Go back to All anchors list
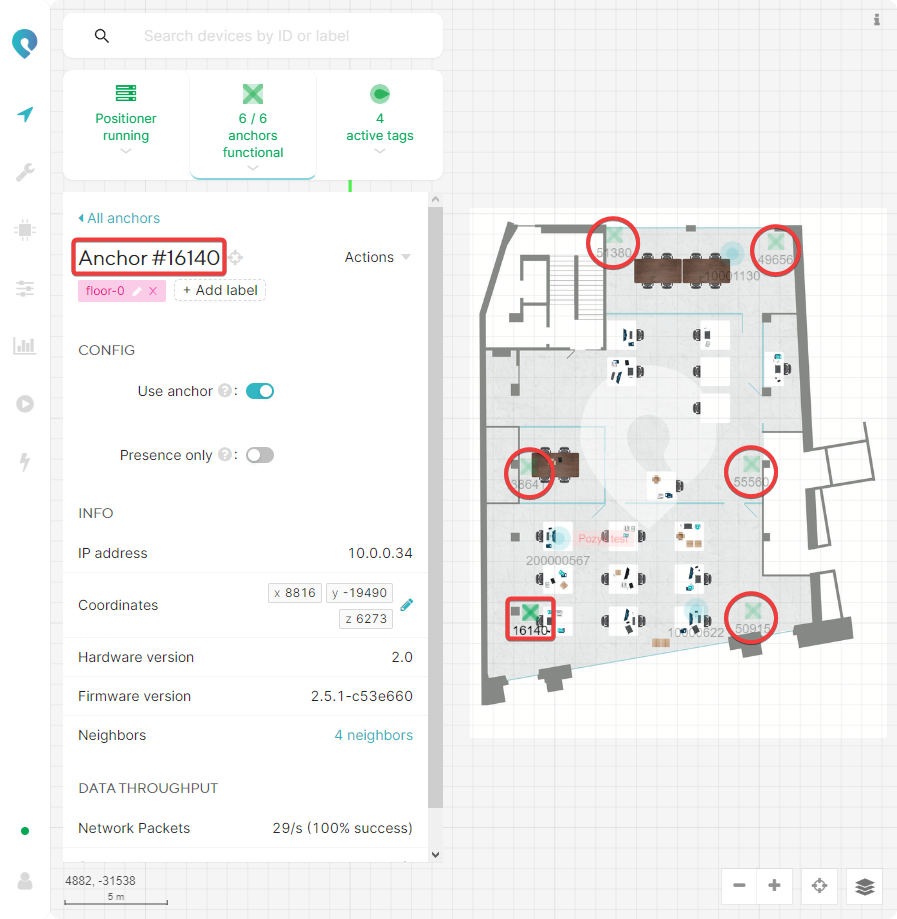 point(119,218)
